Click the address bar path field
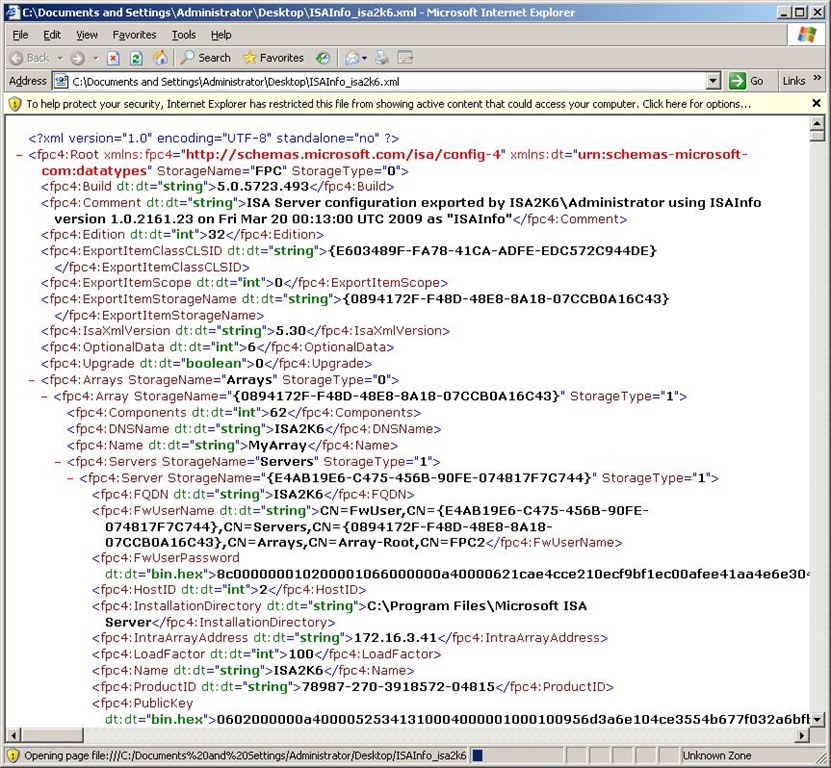Screen dimensions: 831x768 pyautogui.click(x=388, y=82)
